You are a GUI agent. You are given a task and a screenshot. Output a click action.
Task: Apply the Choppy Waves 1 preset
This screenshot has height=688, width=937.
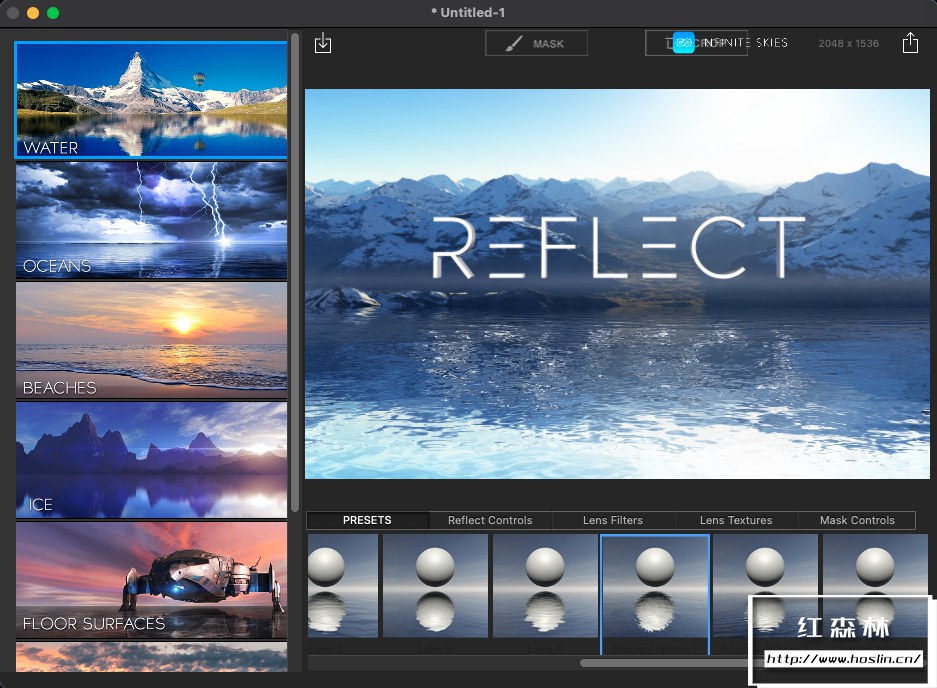click(655, 594)
